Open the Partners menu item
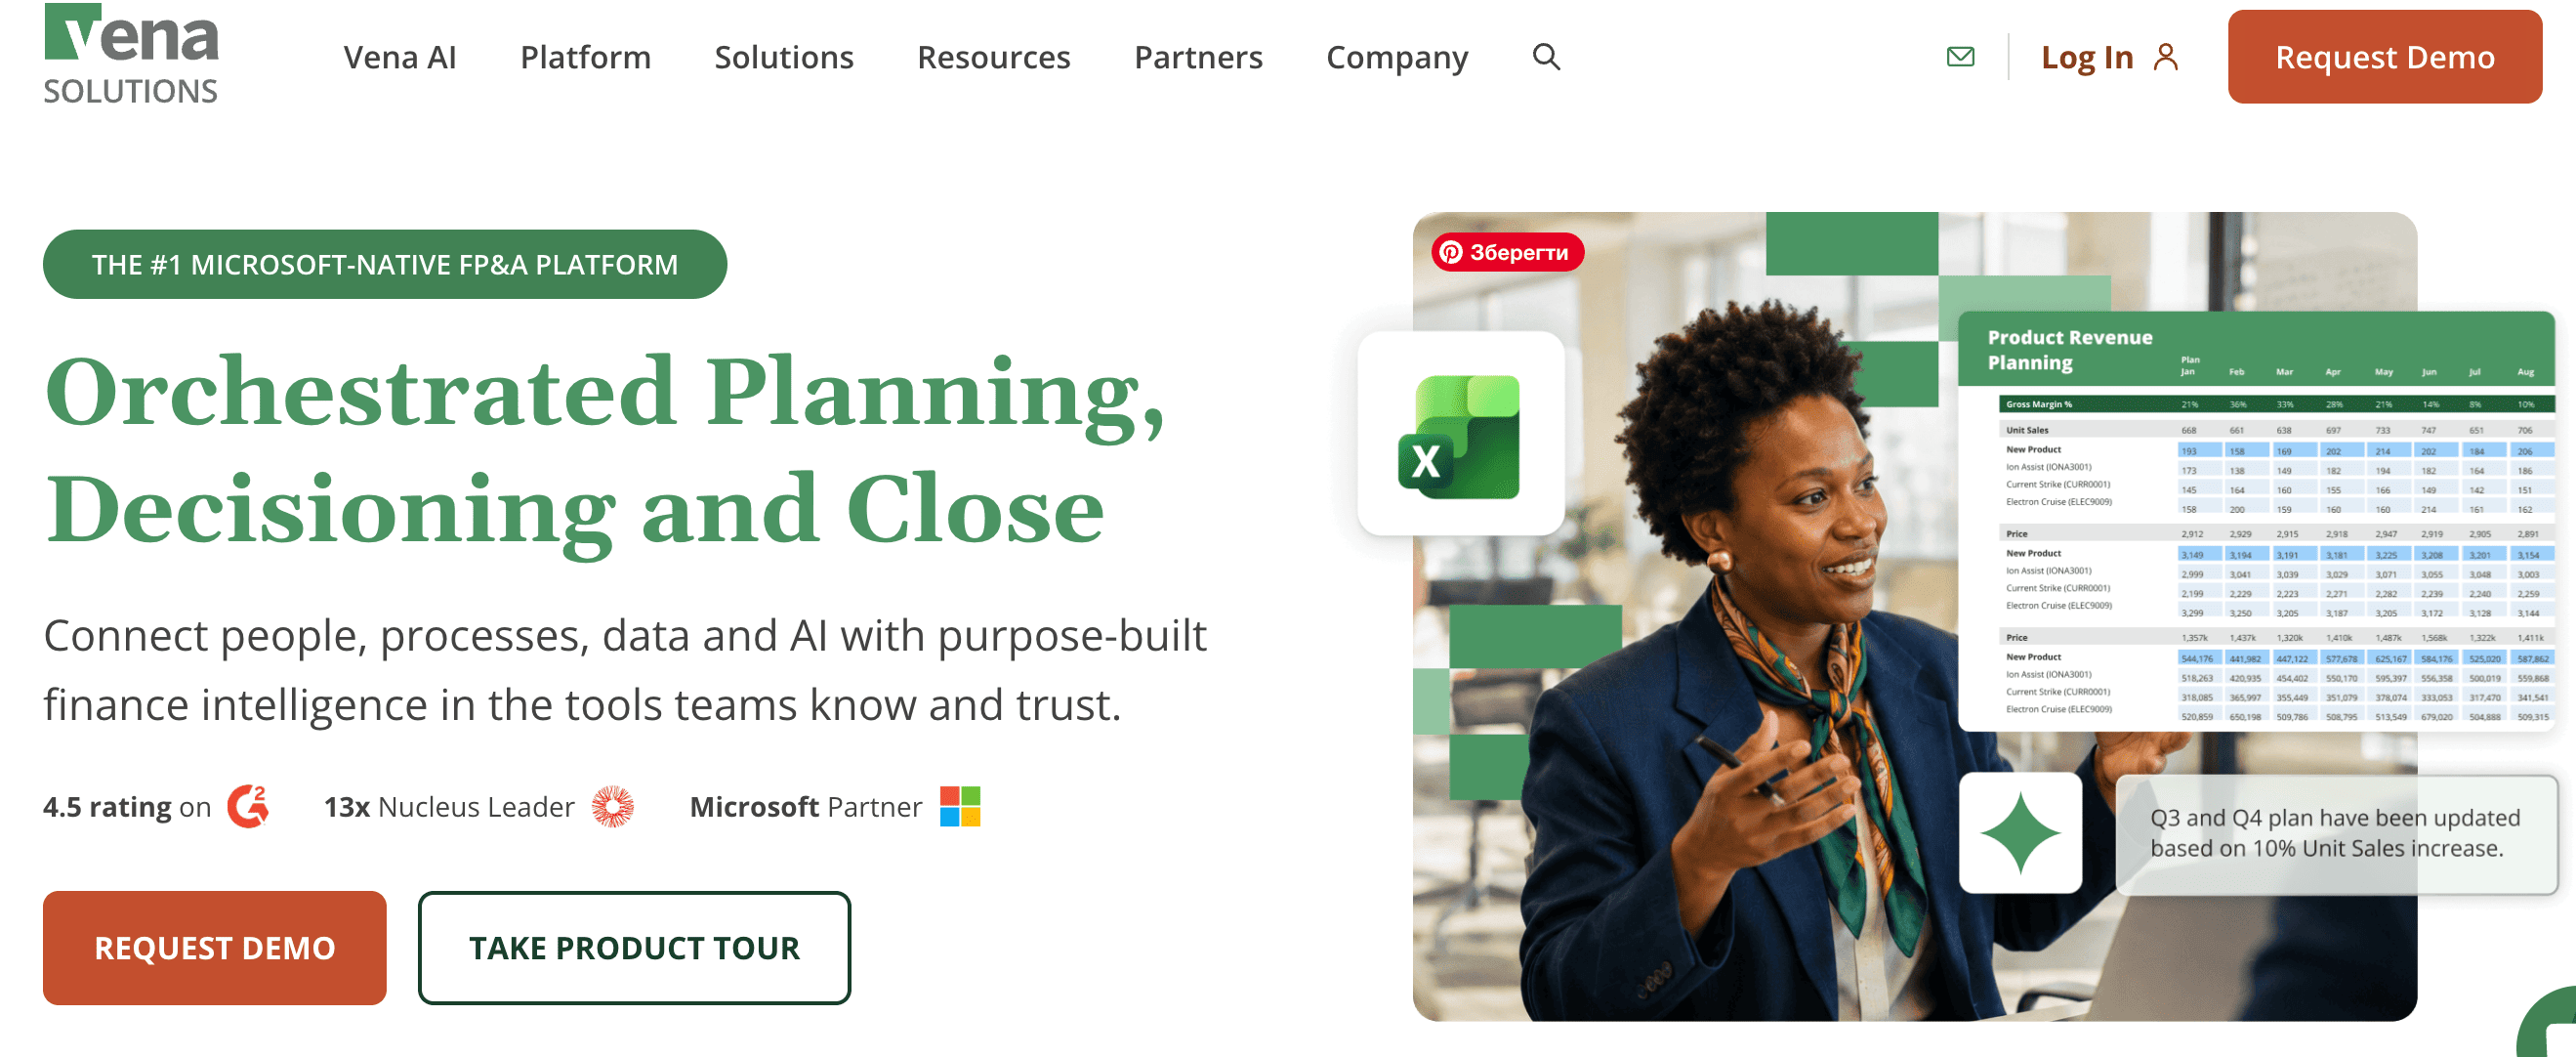 point(1198,57)
